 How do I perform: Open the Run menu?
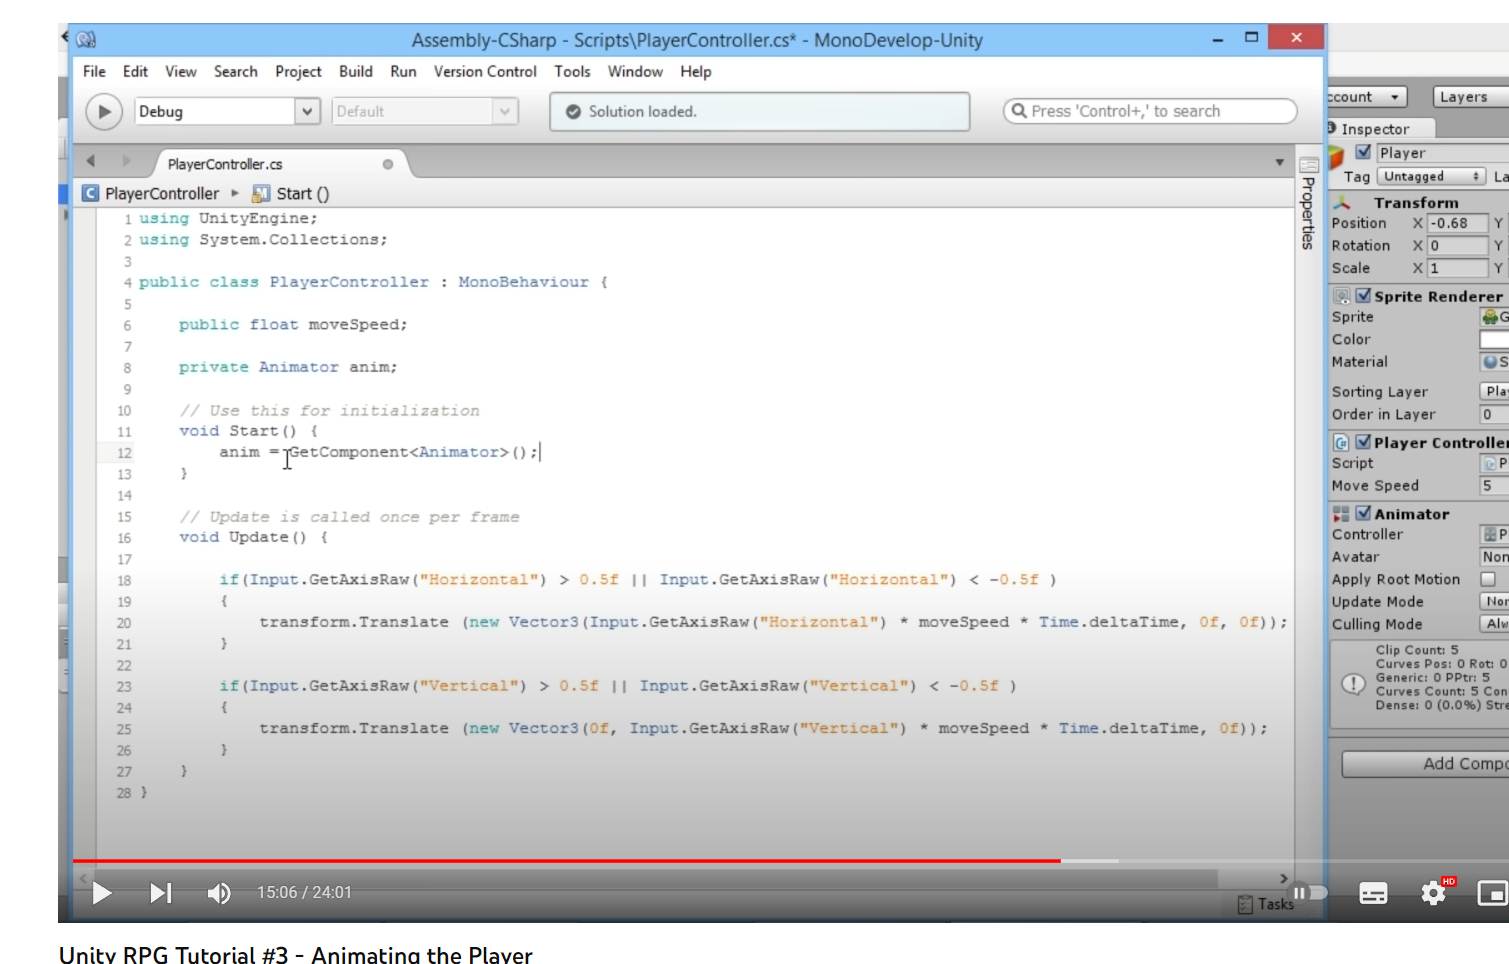[403, 72]
